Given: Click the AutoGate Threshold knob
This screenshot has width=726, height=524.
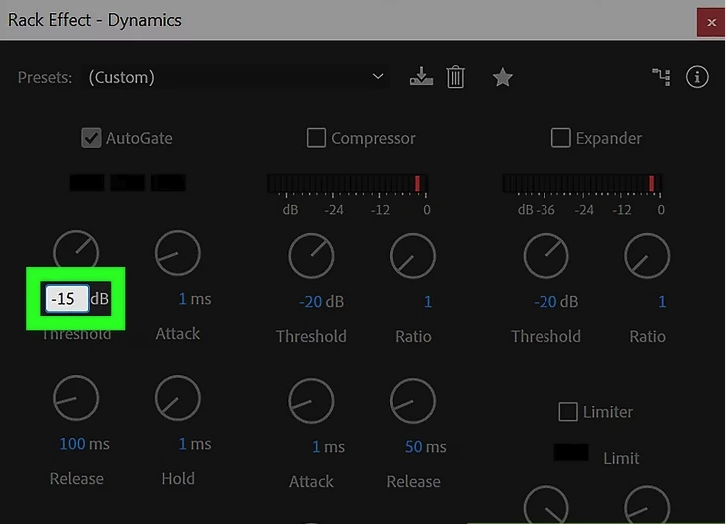Looking at the screenshot, I should tap(76, 254).
